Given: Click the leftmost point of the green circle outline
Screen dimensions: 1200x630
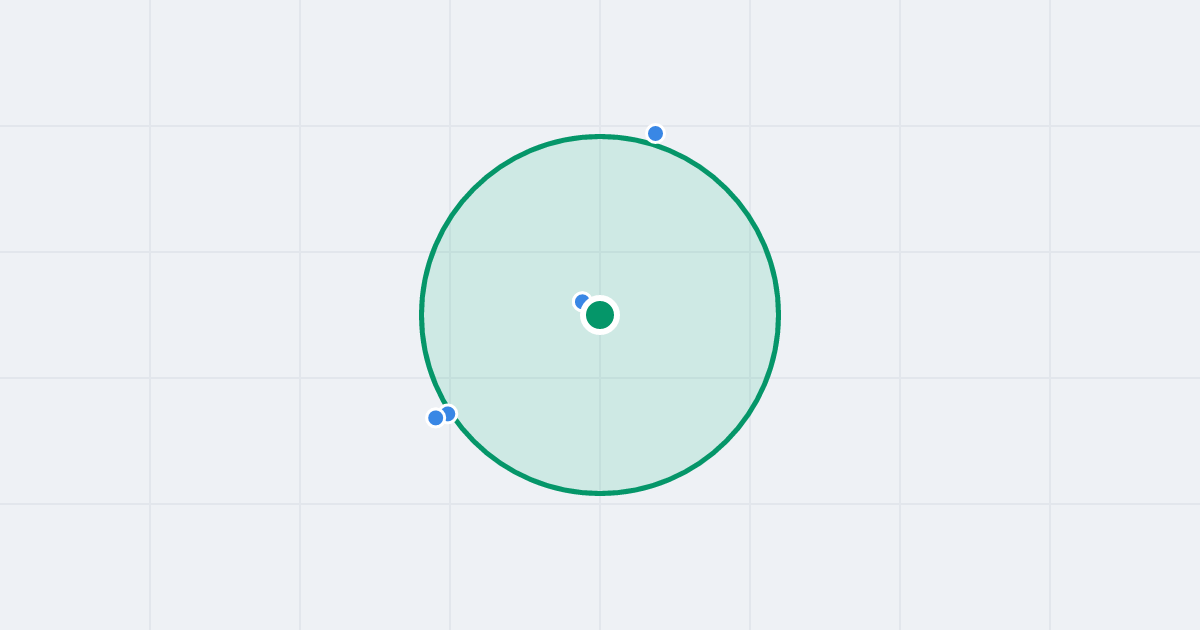Looking at the screenshot, I should 422,315.
